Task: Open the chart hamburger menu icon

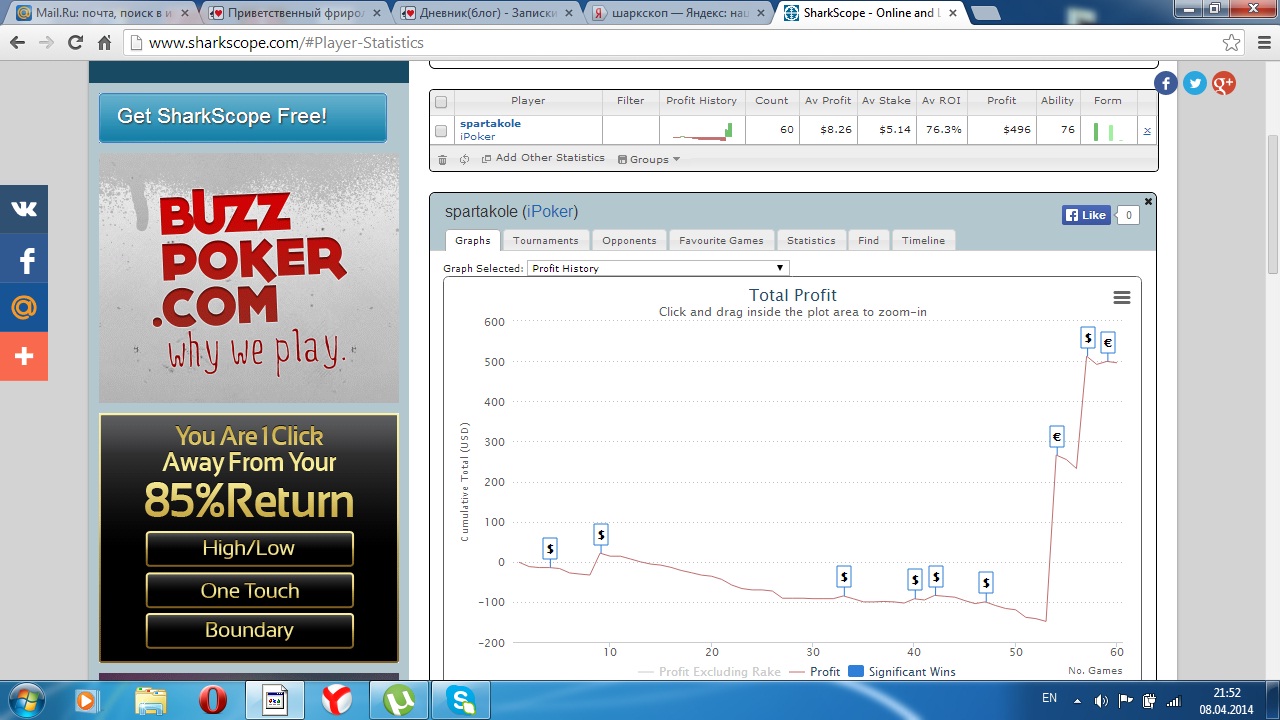Action: click(x=1121, y=298)
